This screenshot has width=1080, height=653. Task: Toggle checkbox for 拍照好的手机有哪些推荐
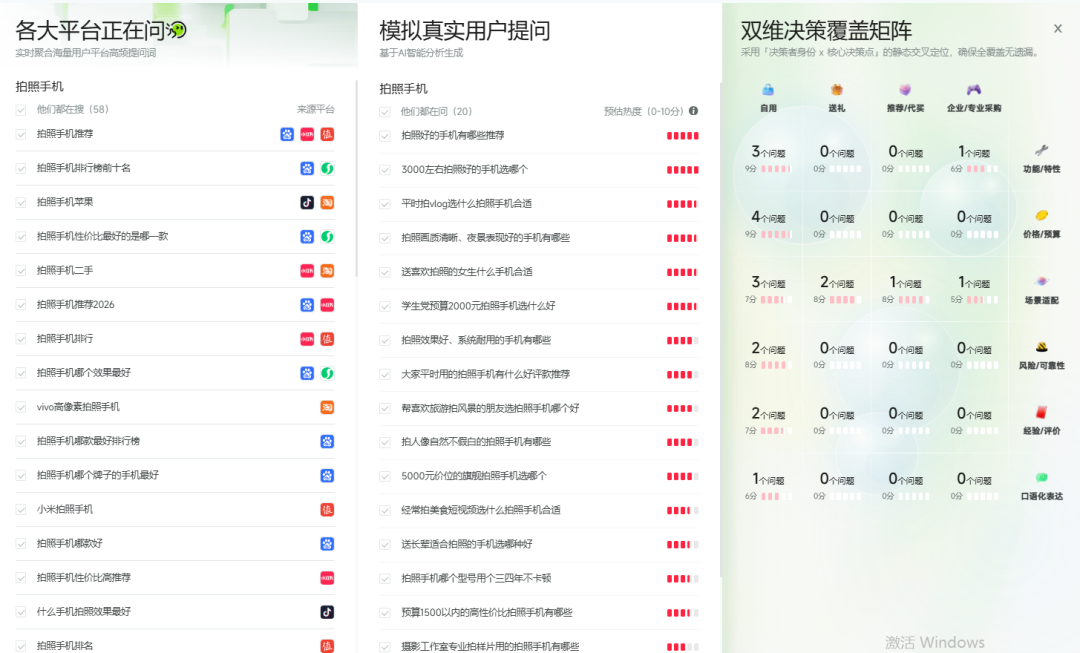coord(385,136)
